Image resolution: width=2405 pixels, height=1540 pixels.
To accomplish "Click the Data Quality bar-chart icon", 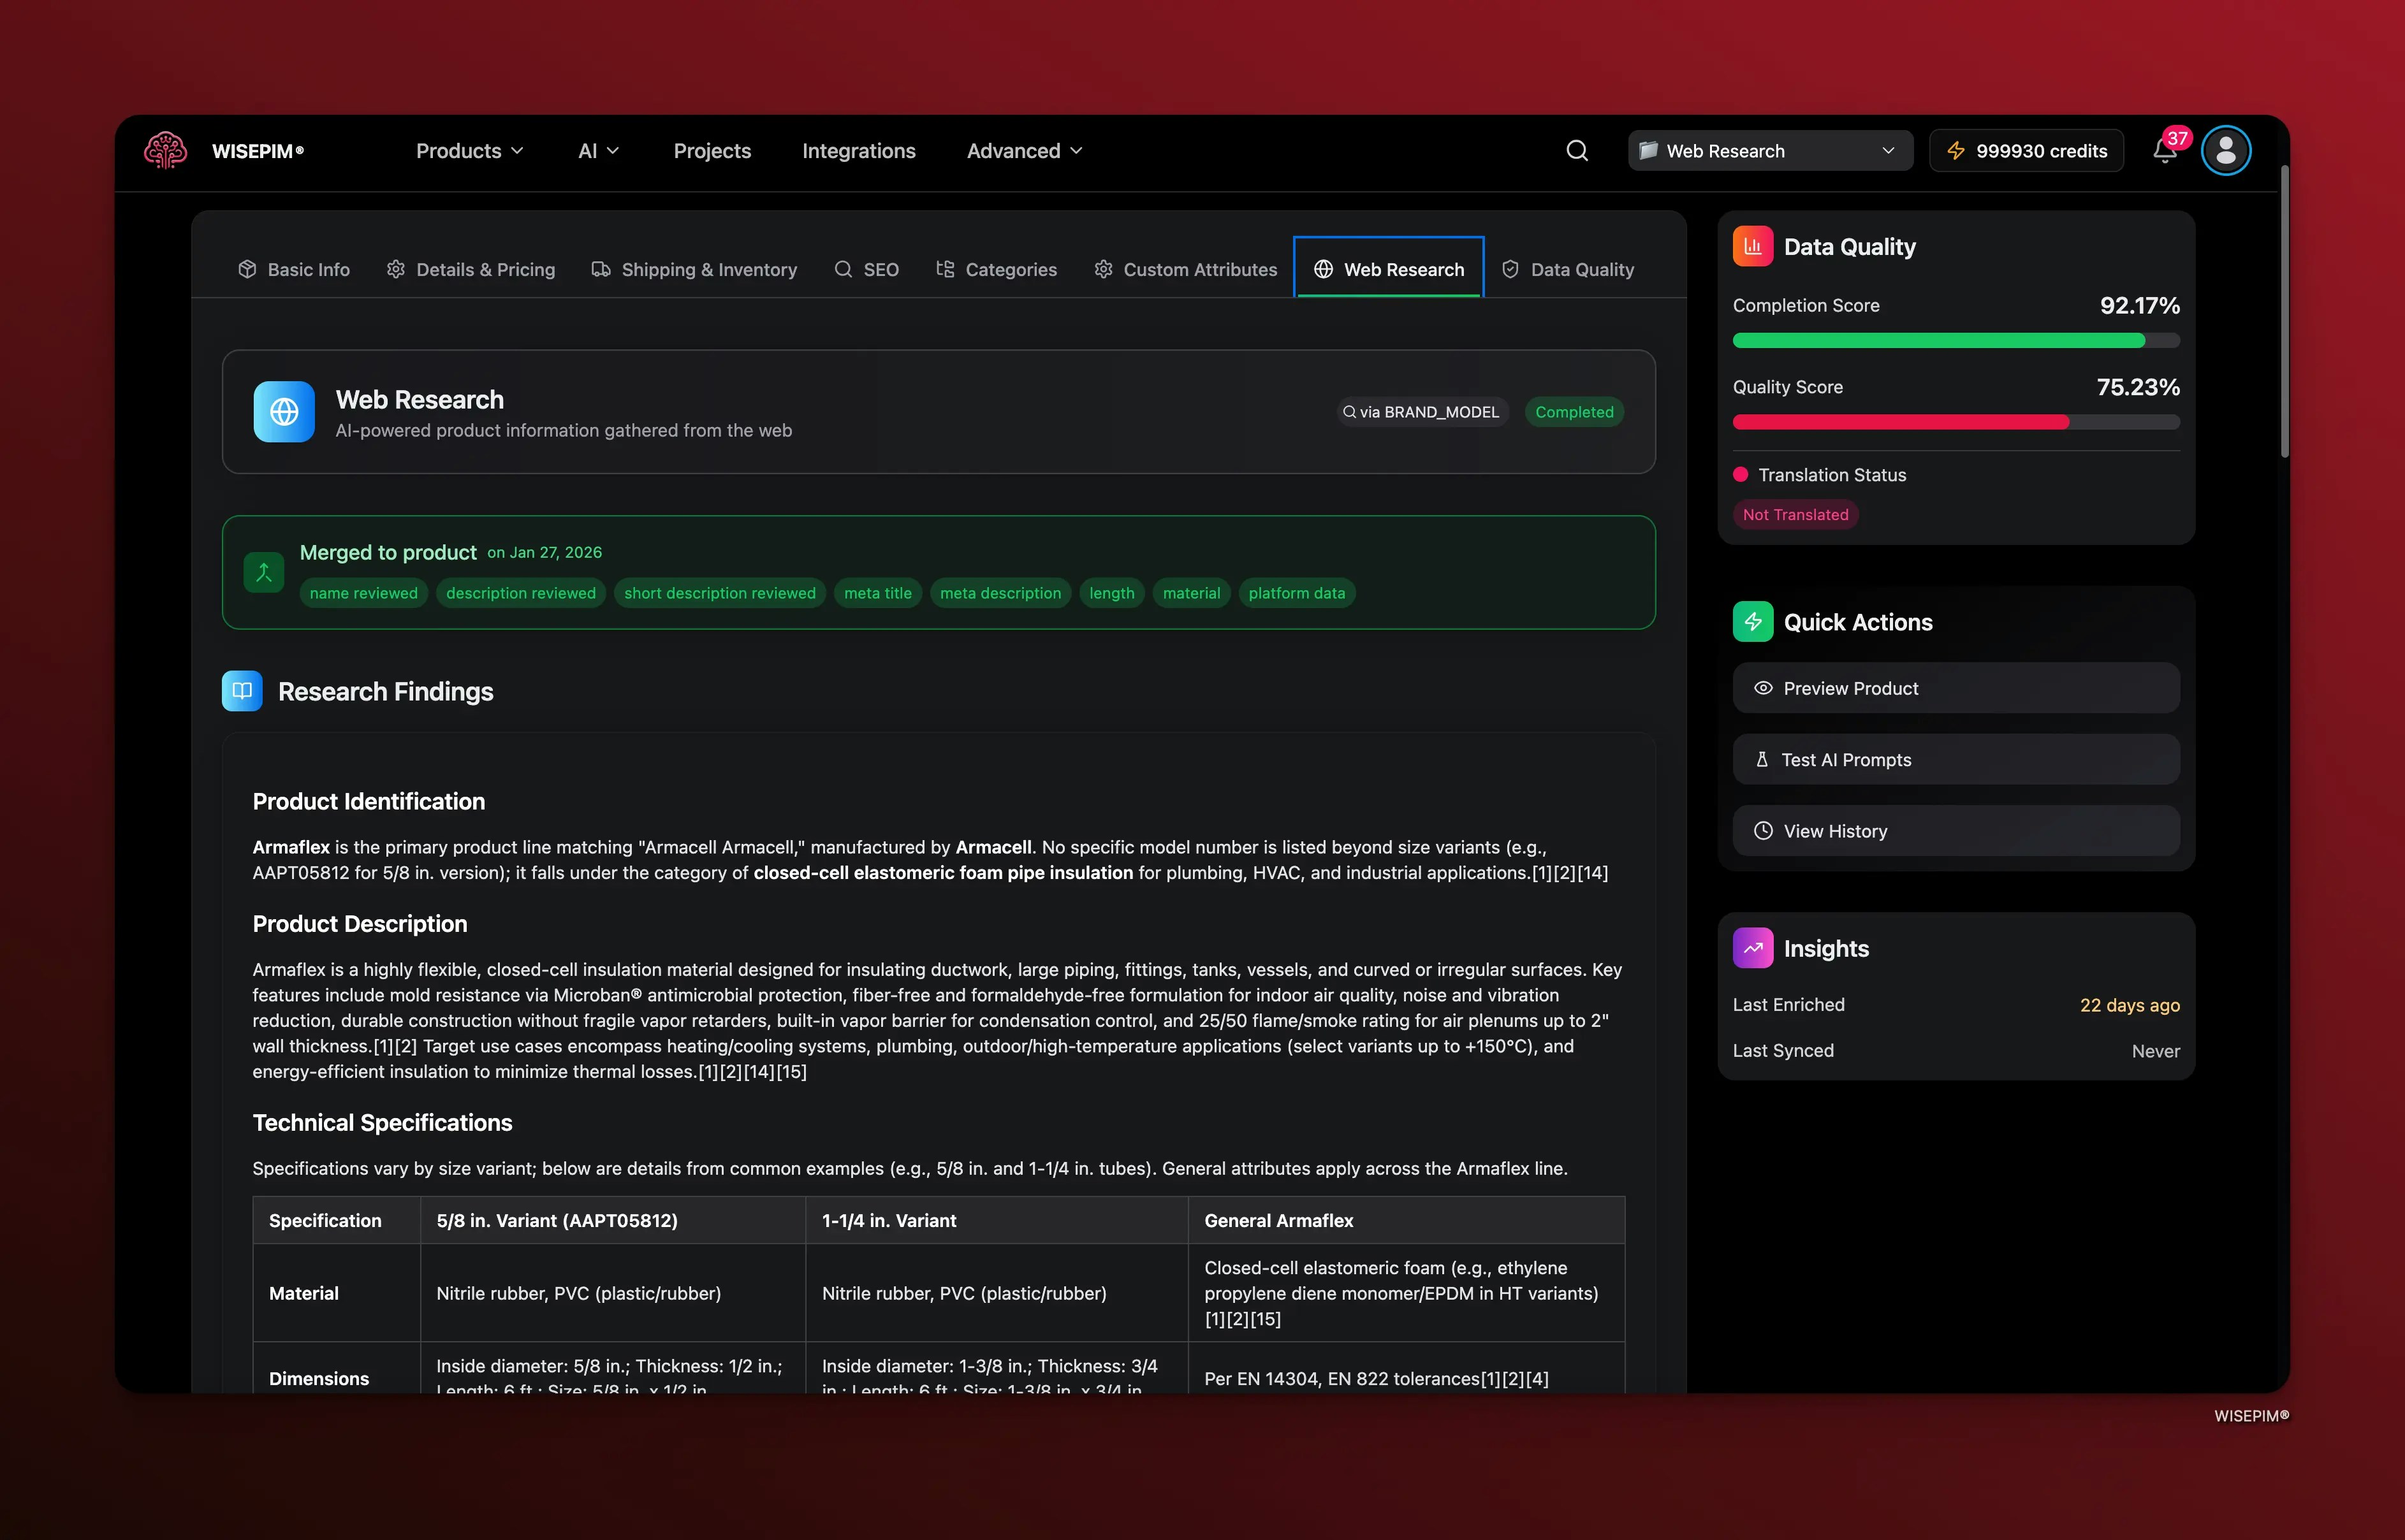I will point(1752,246).
